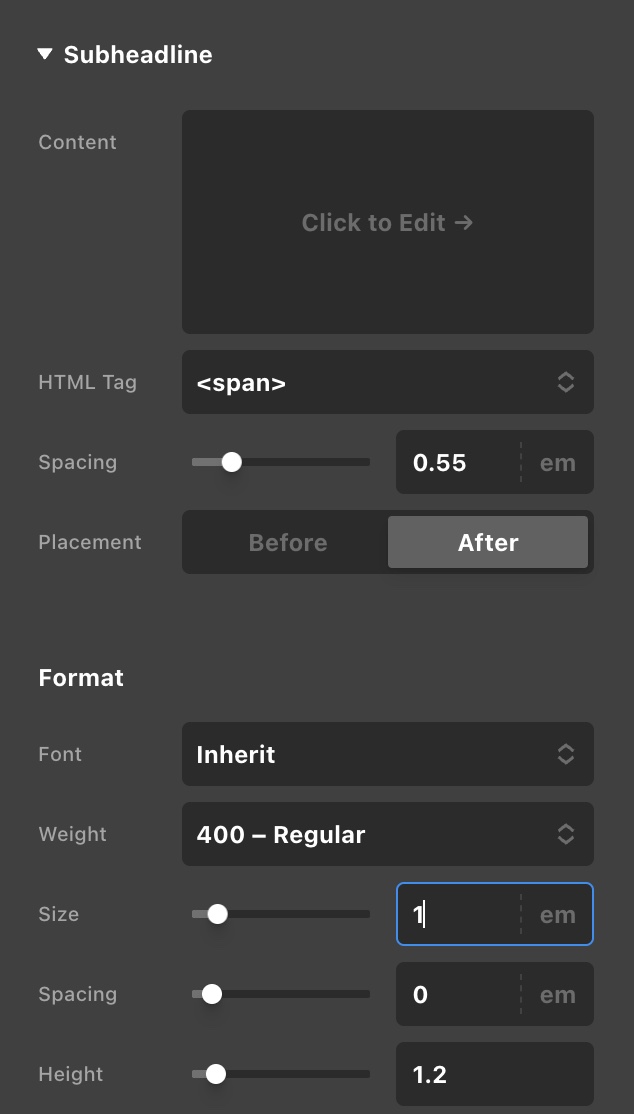Screen dimensions: 634x1114
Task: Click the Subheadline section title
Action: pos(138,55)
